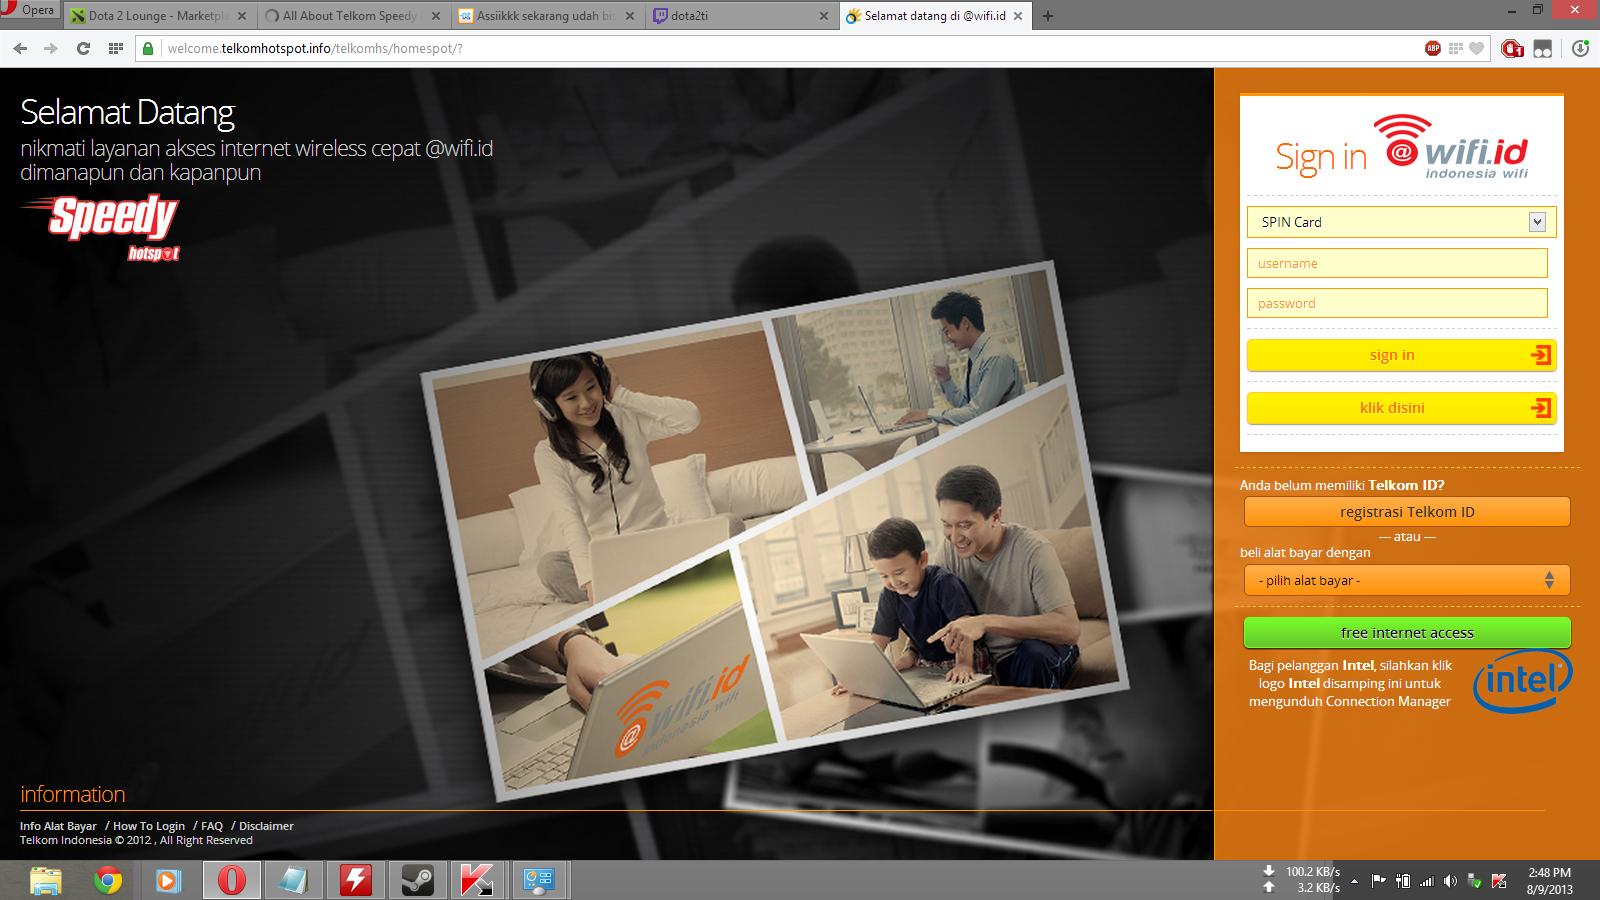Open the volume speaker tray icon
1600x900 pixels.
(1450, 881)
